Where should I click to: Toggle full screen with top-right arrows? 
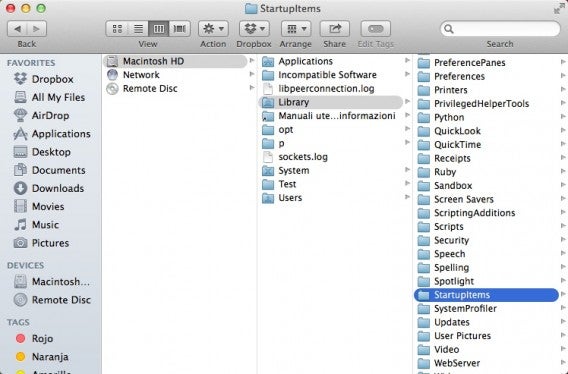pyautogui.click(x=559, y=8)
